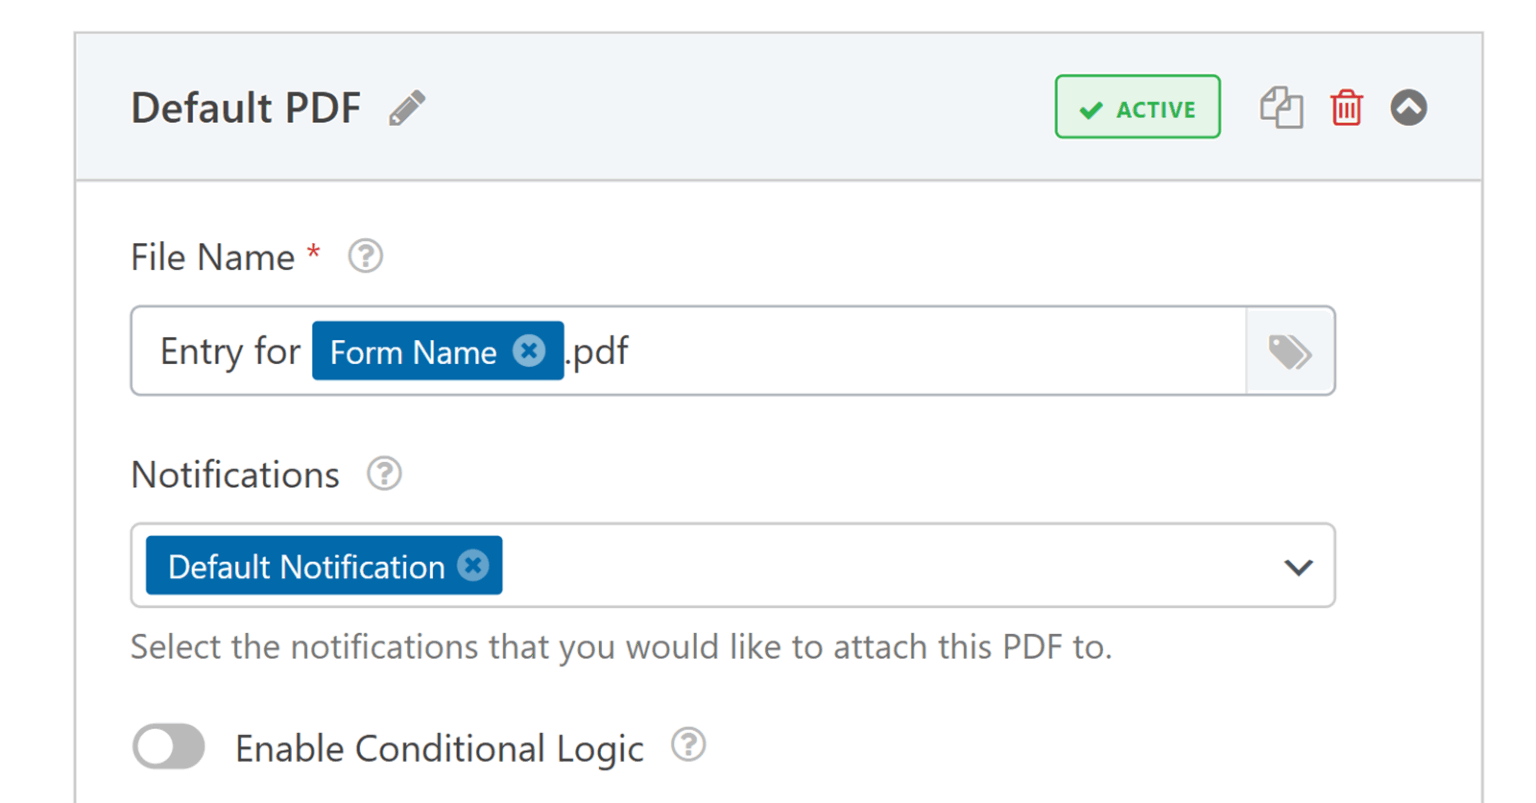Remove the Default Notification selection
This screenshot has width=1536, height=803.
point(472,566)
